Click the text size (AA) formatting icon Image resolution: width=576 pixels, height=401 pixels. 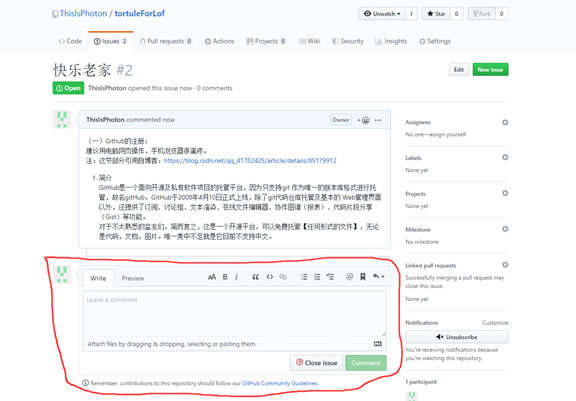pyautogui.click(x=212, y=277)
